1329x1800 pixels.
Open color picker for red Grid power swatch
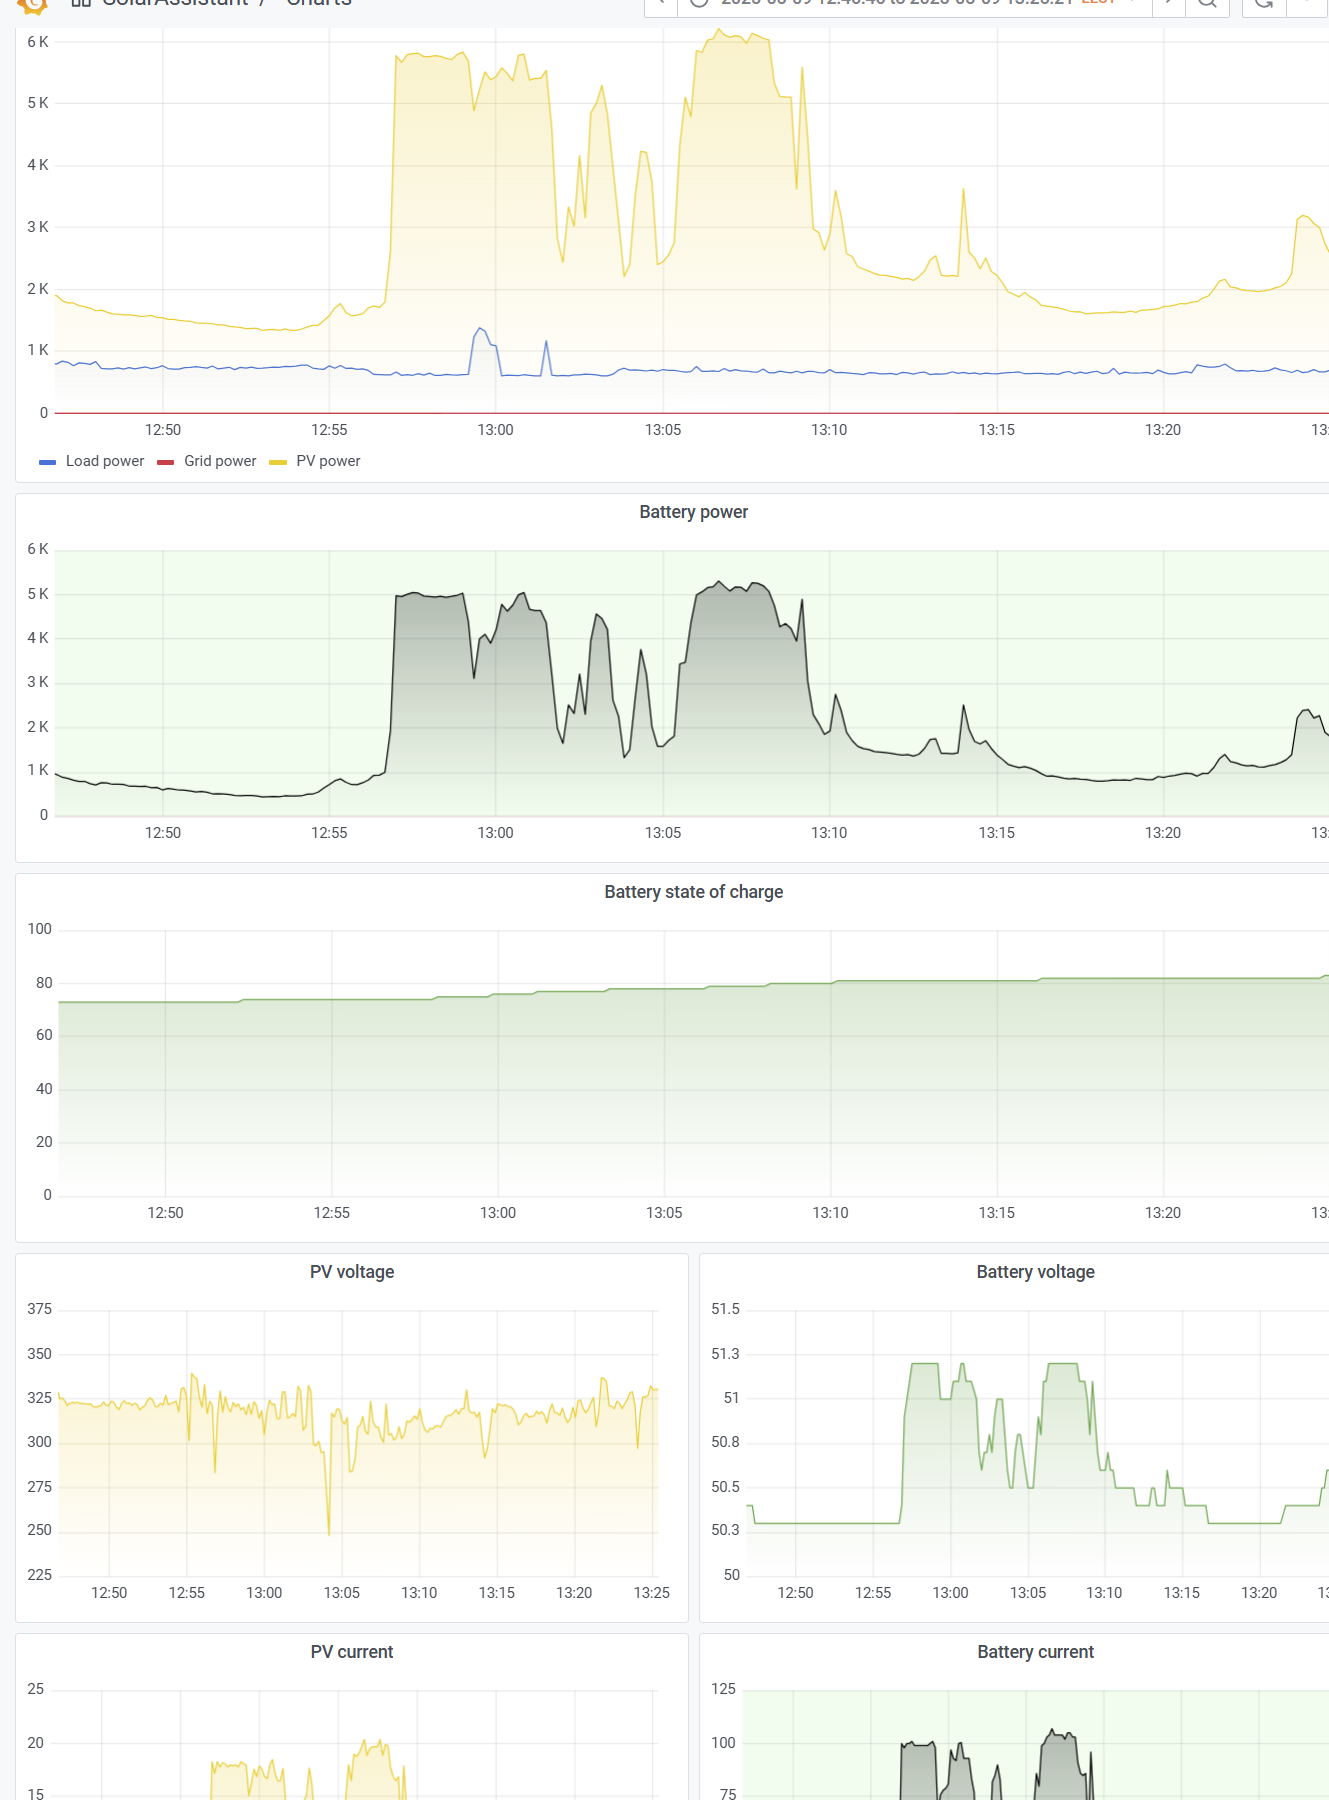click(x=166, y=462)
